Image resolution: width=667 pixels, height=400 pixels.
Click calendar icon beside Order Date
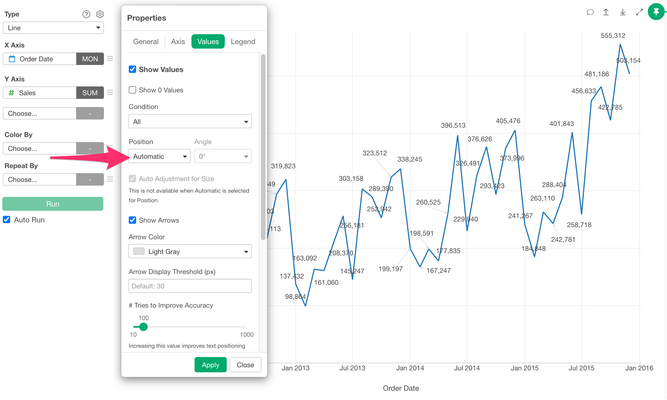[x=12, y=59]
